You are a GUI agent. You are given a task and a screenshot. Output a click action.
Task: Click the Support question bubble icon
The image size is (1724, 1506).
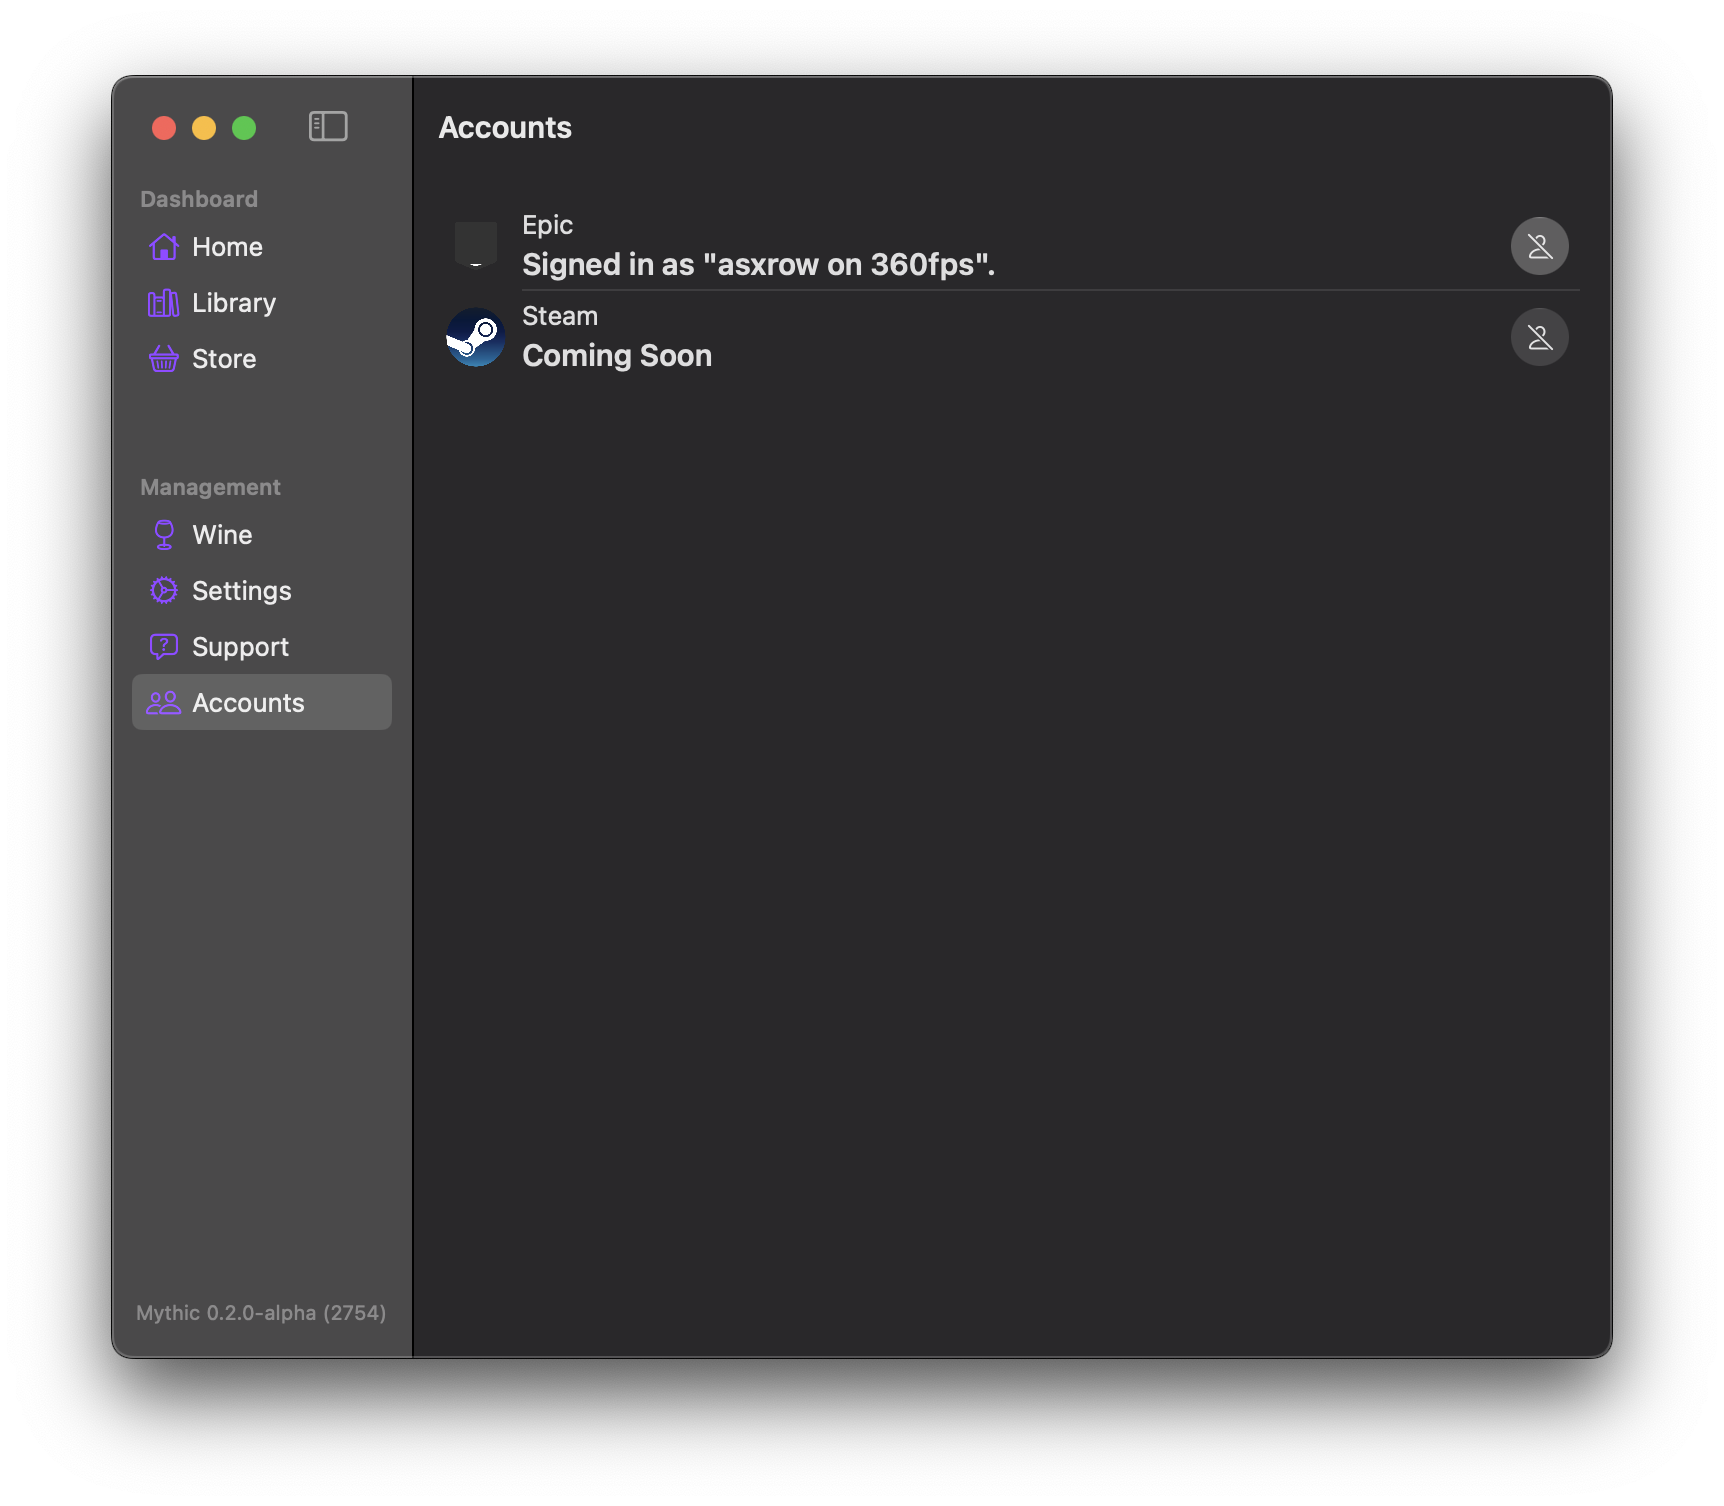pyautogui.click(x=164, y=647)
